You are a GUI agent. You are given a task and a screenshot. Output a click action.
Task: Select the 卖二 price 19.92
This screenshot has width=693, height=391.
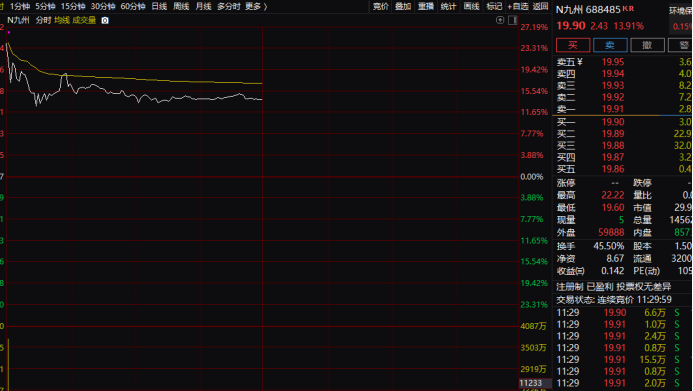(613, 97)
